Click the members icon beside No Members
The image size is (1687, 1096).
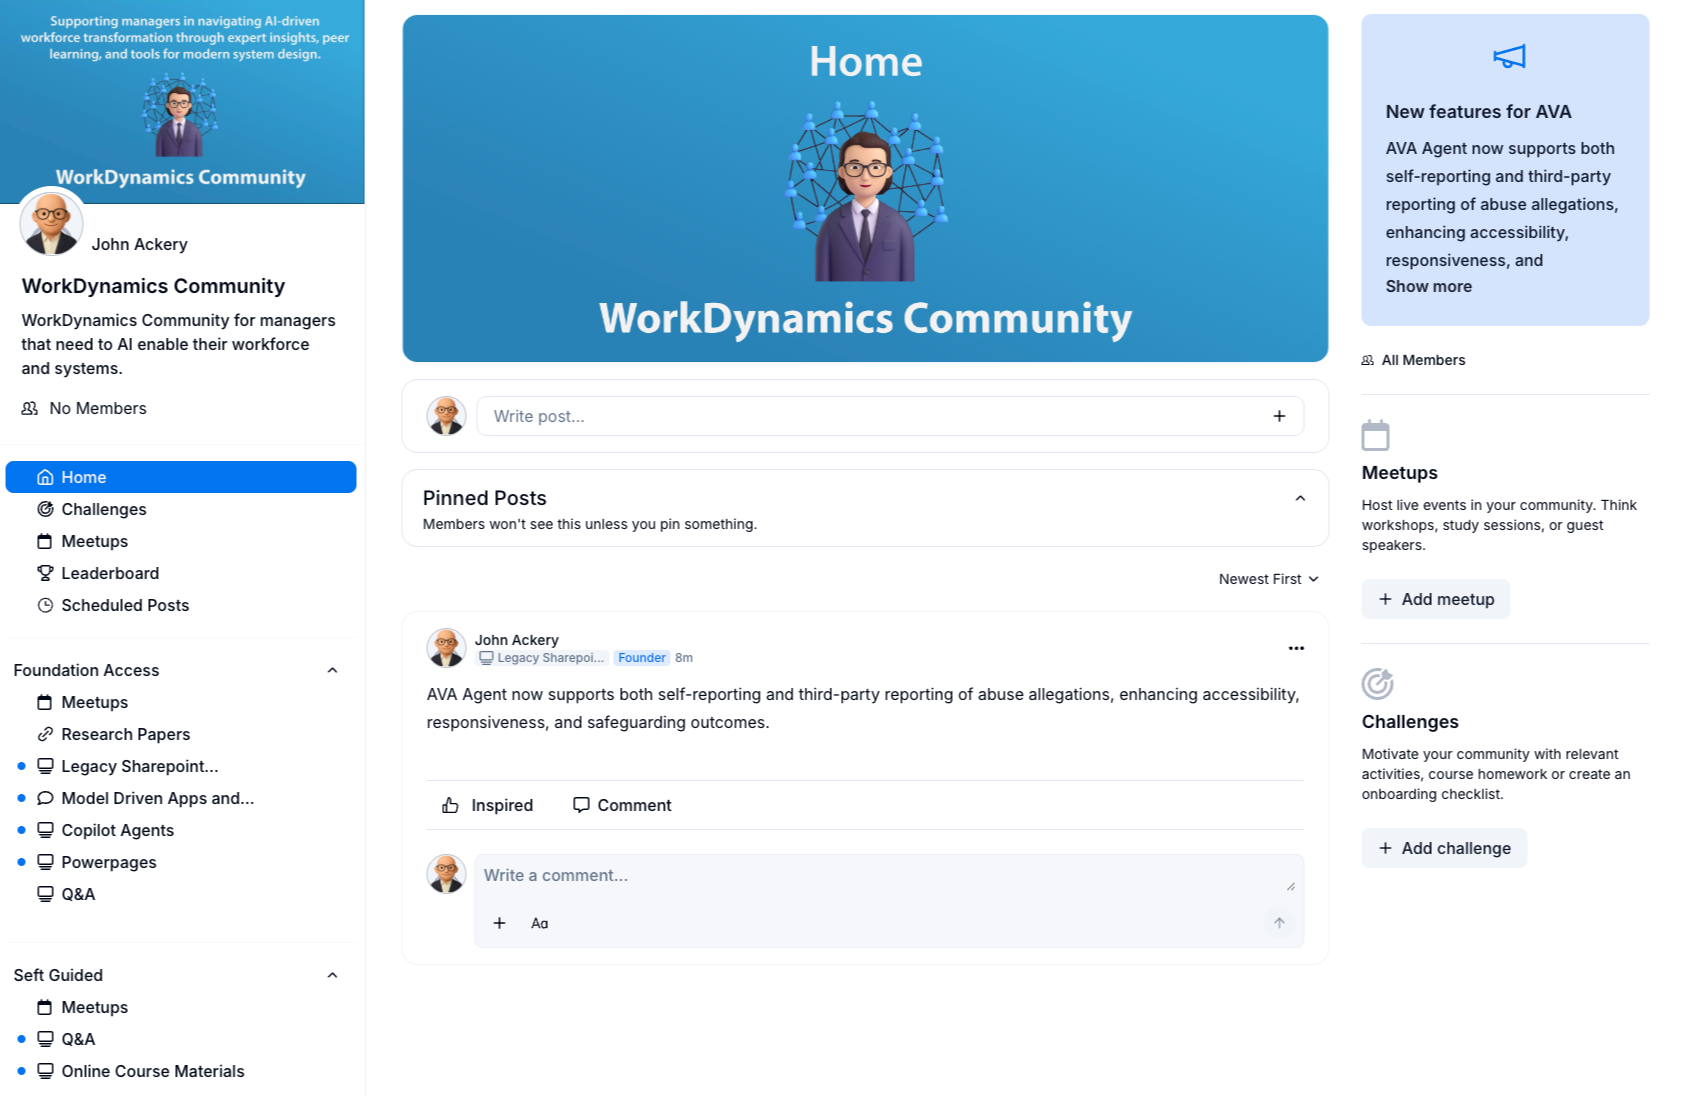coord(30,408)
